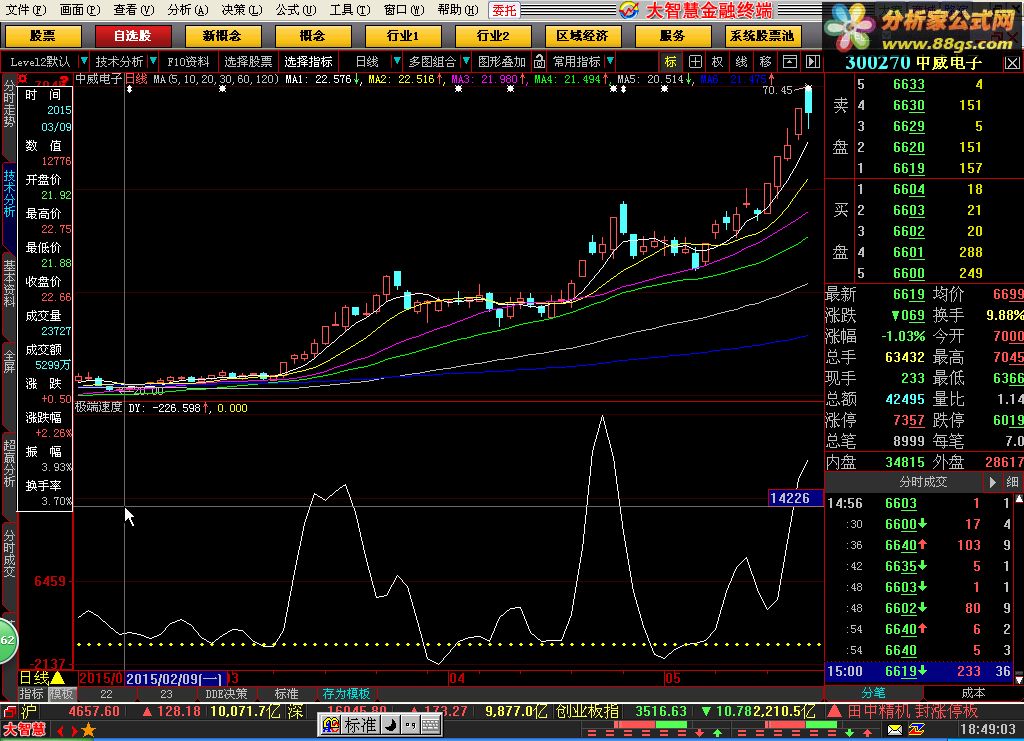Screen dimensions: 1024x741
Task: Open the 区域经济 category
Action: click(x=582, y=36)
